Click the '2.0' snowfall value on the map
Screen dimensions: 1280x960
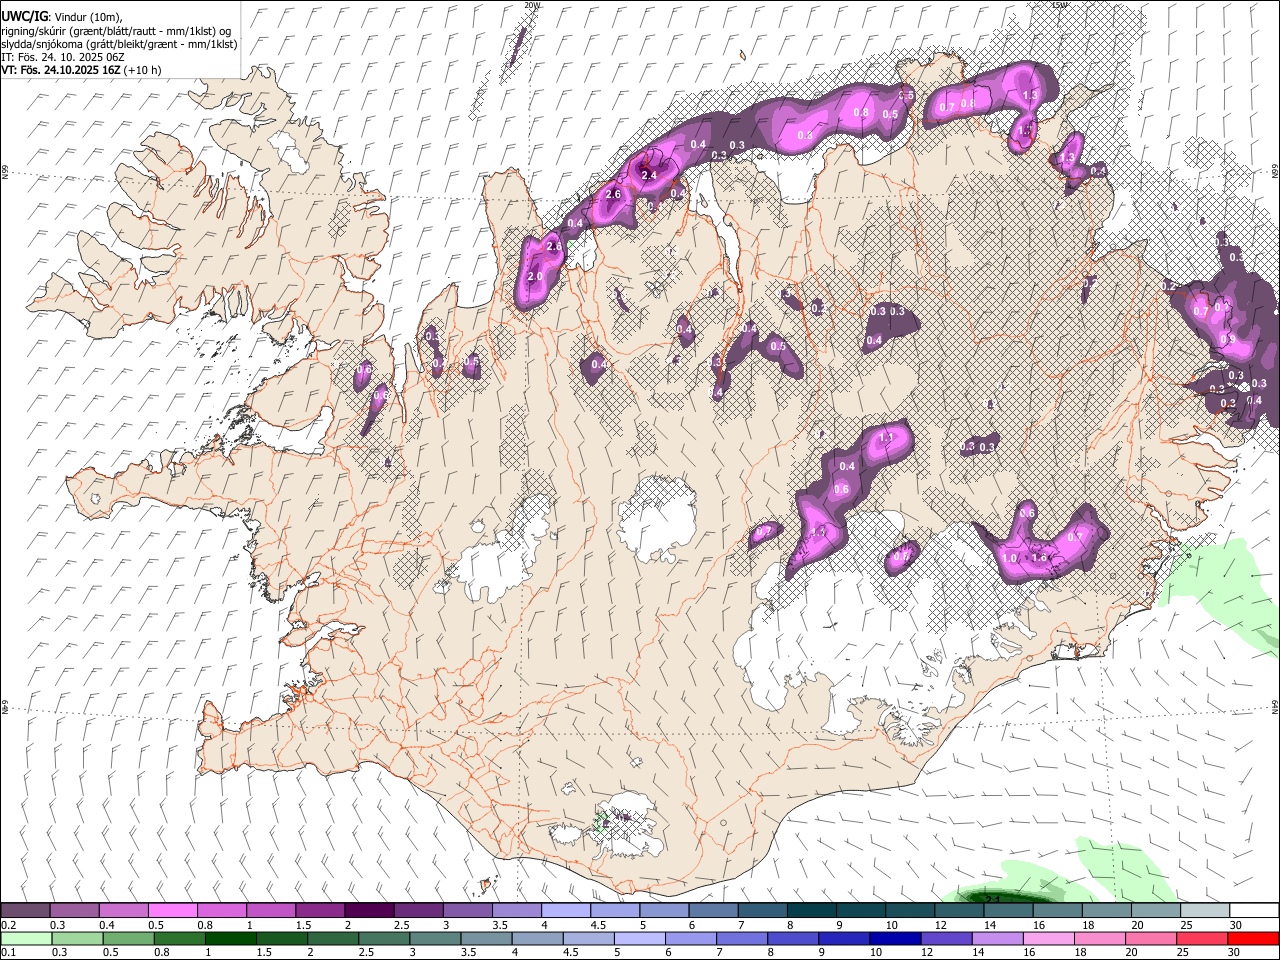tap(535, 277)
